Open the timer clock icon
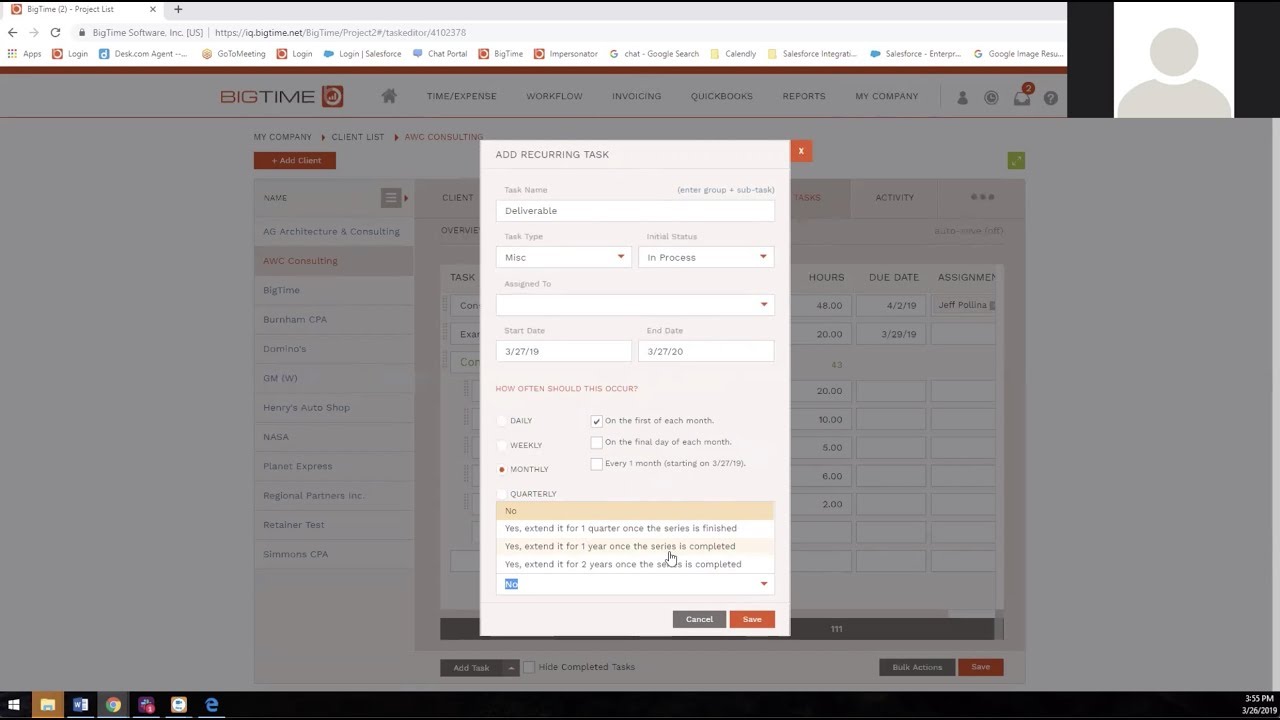Viewport: 1280px width, 720px height. [x=991, y=98]
